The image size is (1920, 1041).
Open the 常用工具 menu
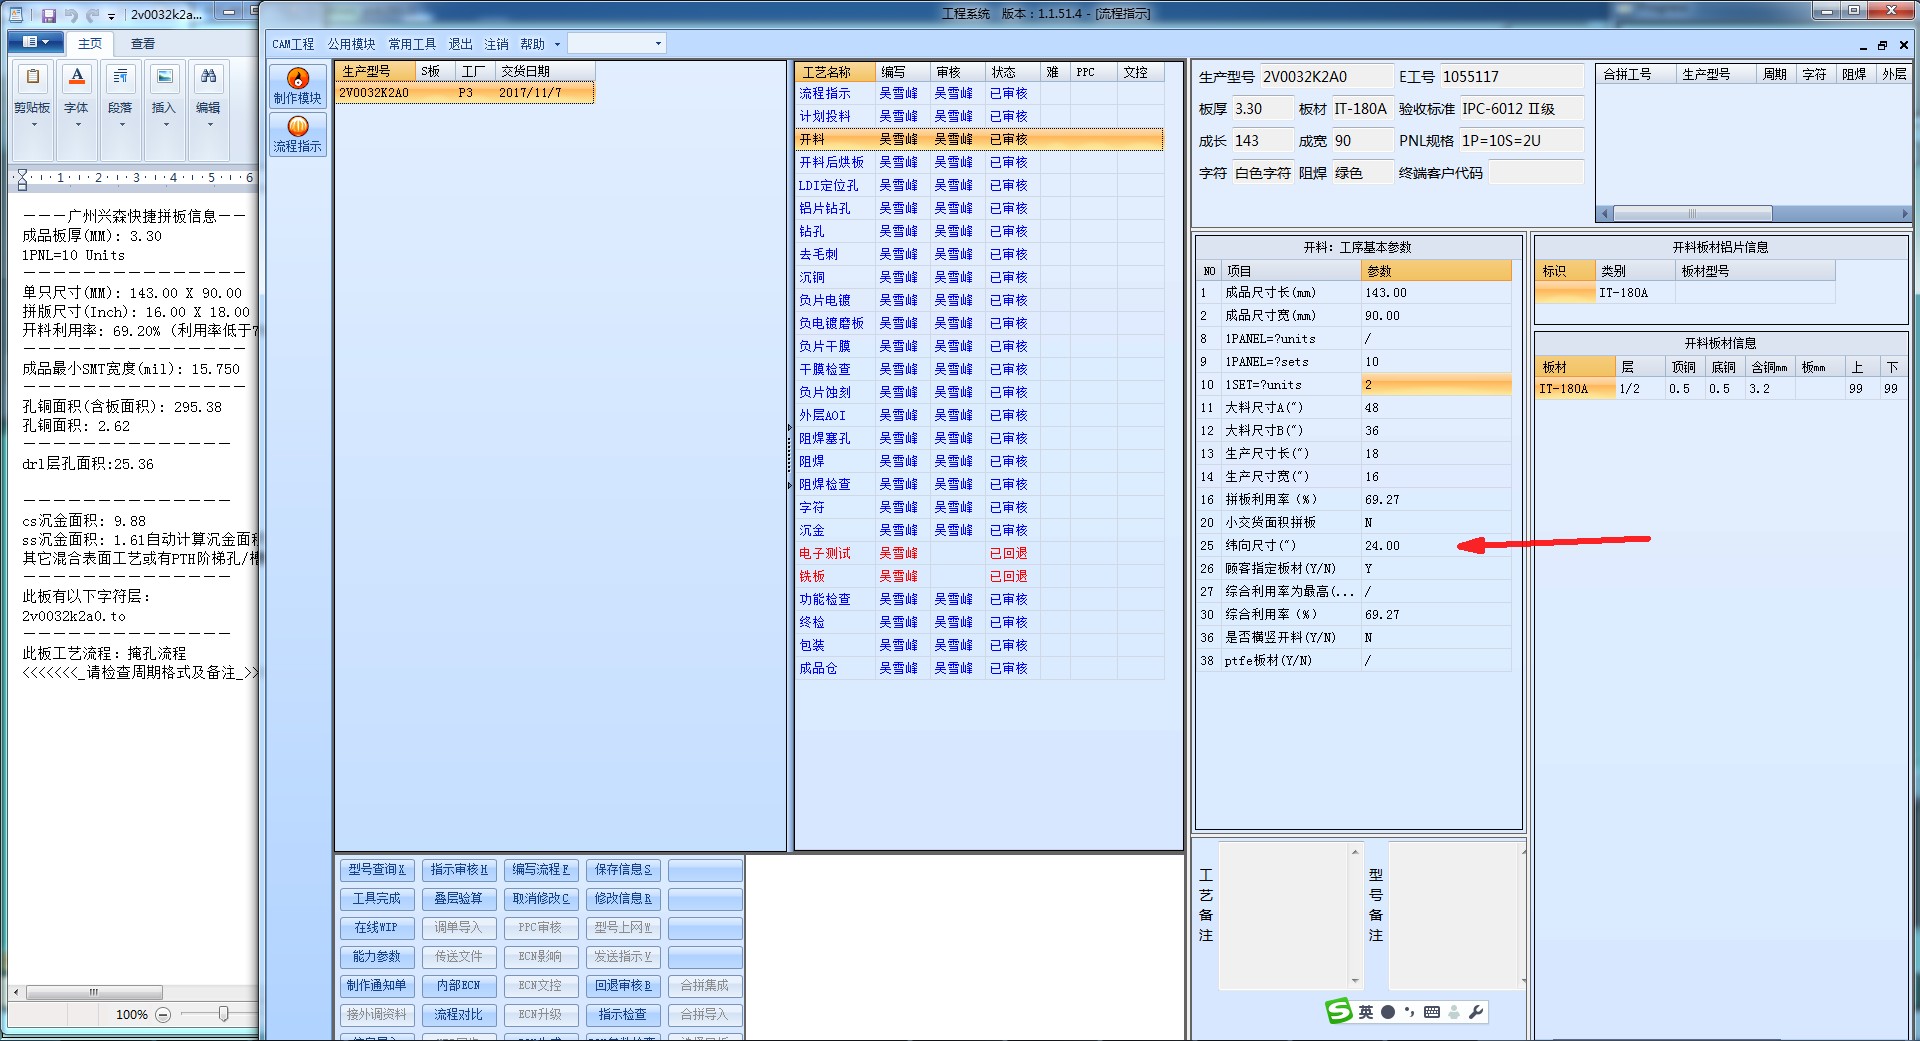[412, 44]
